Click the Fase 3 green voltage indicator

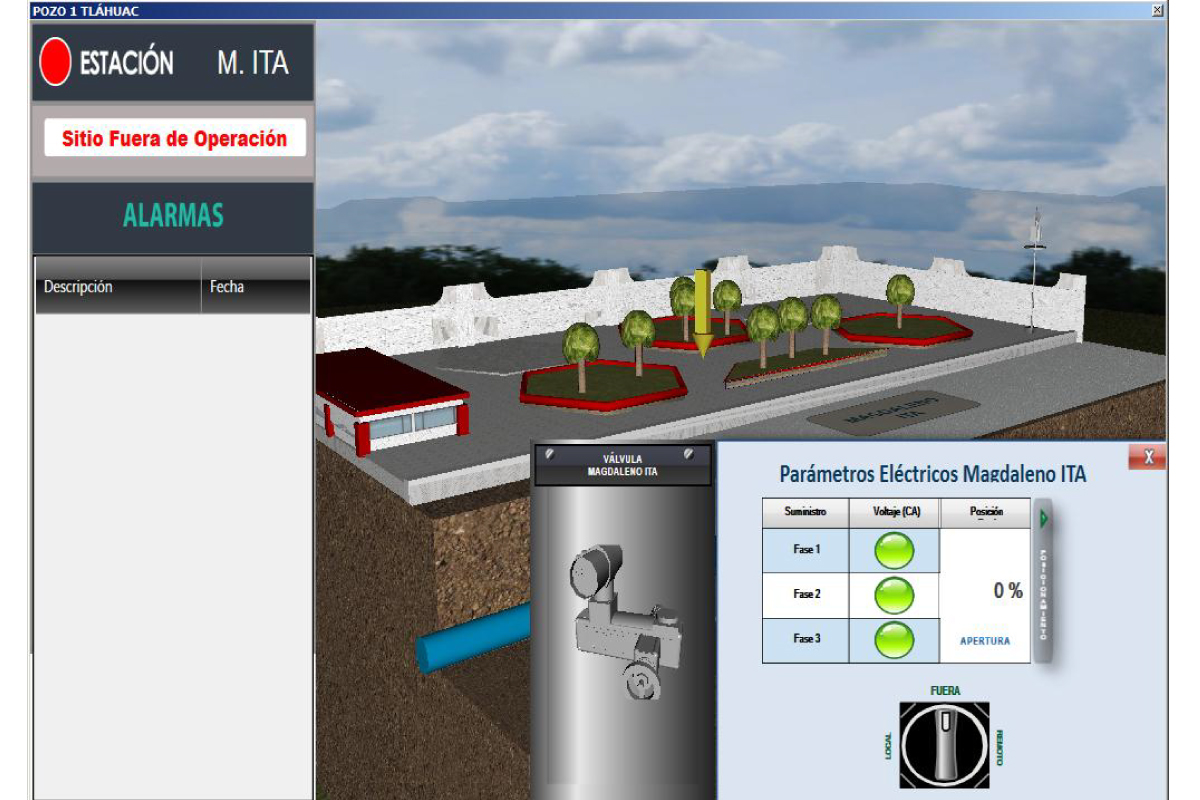click(894, 640)
